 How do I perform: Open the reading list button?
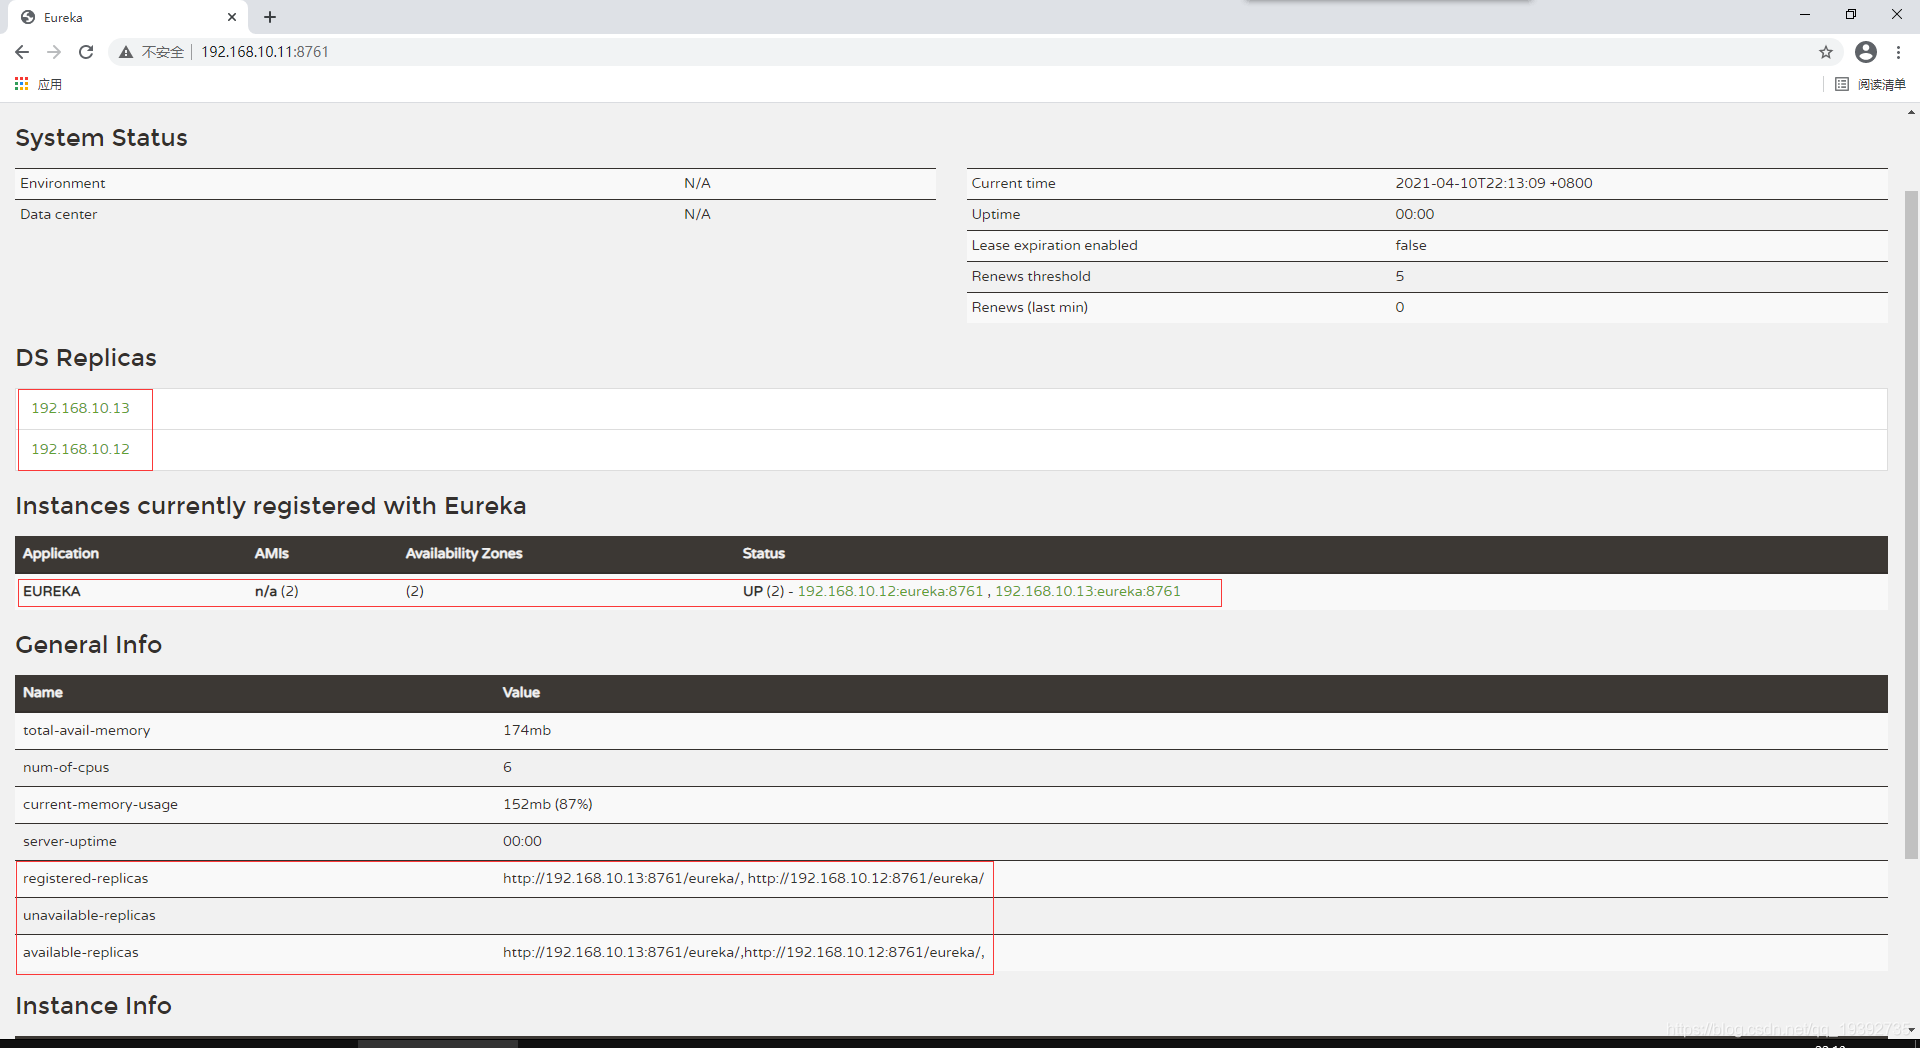(1871, 84)
